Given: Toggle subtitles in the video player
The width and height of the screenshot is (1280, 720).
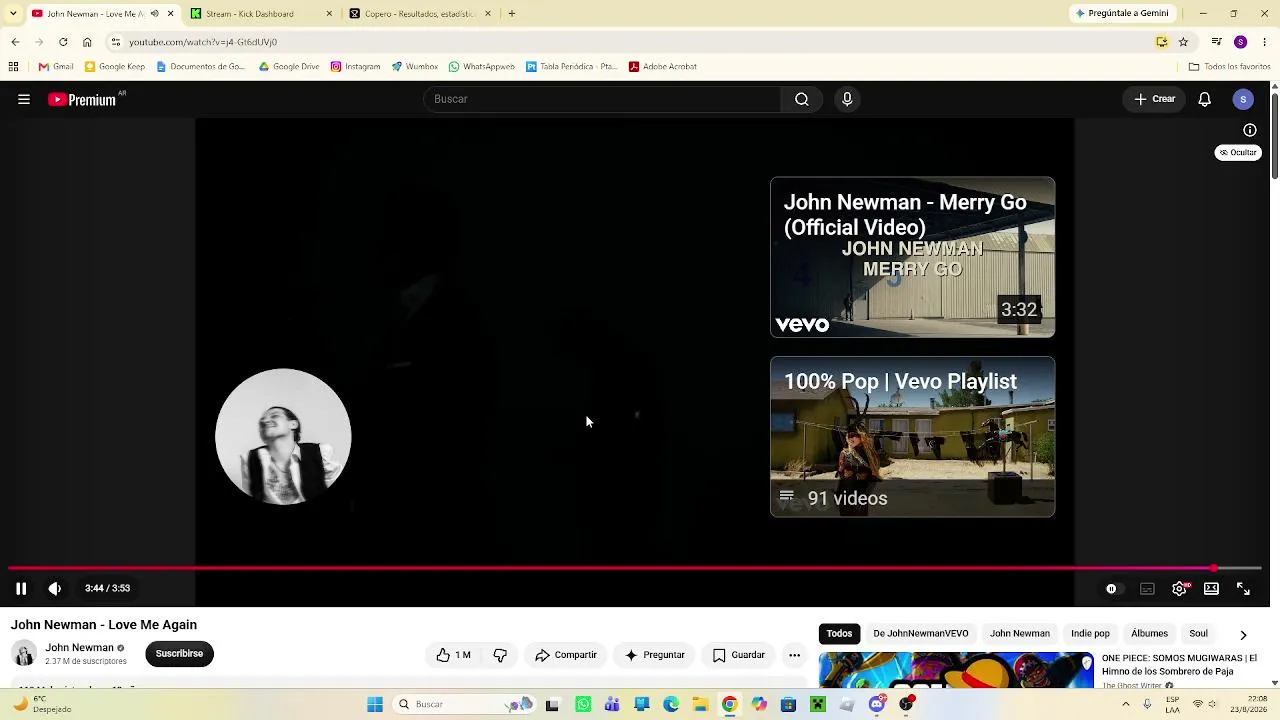Looking at the screenshot, I should pos(1147,589).
